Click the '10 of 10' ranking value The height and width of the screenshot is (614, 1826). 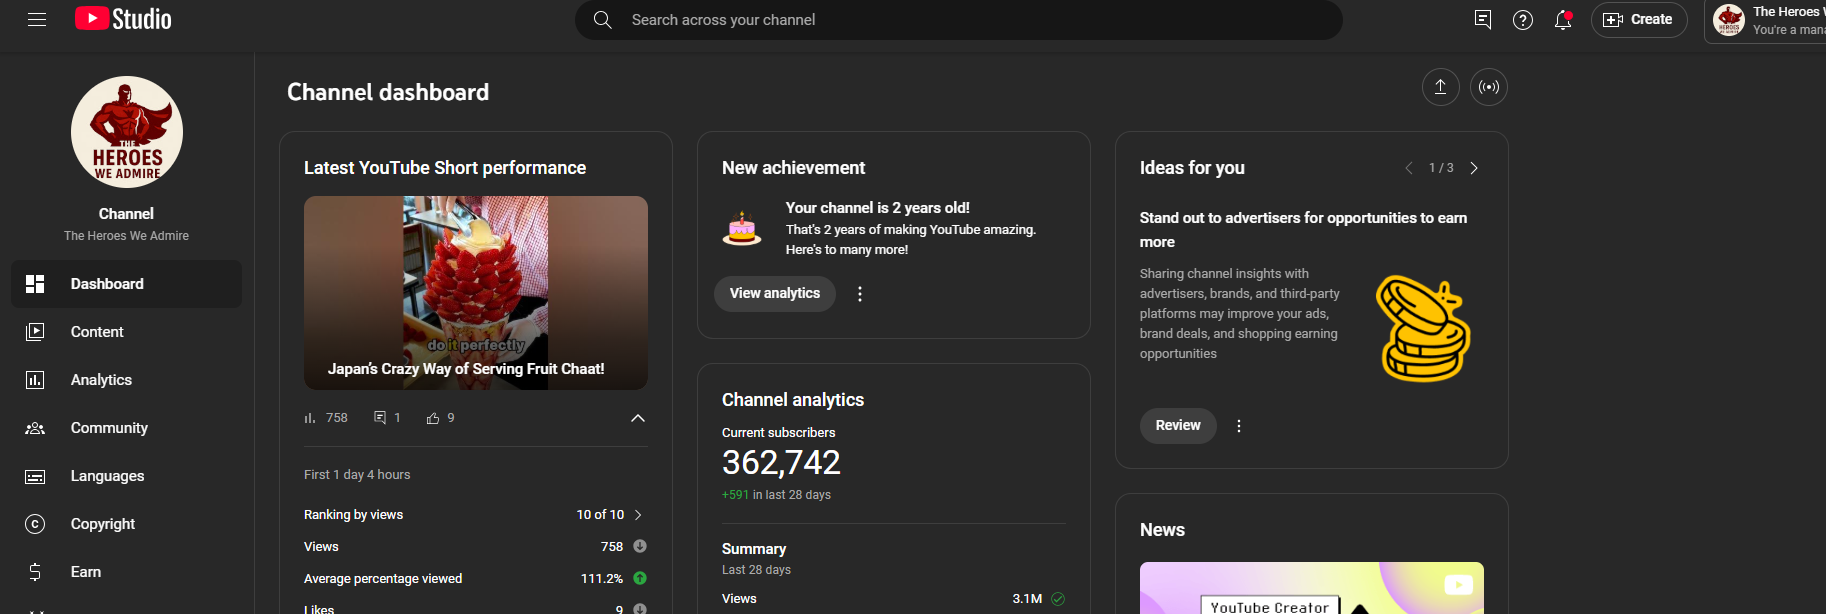click(x=600, y=515)
